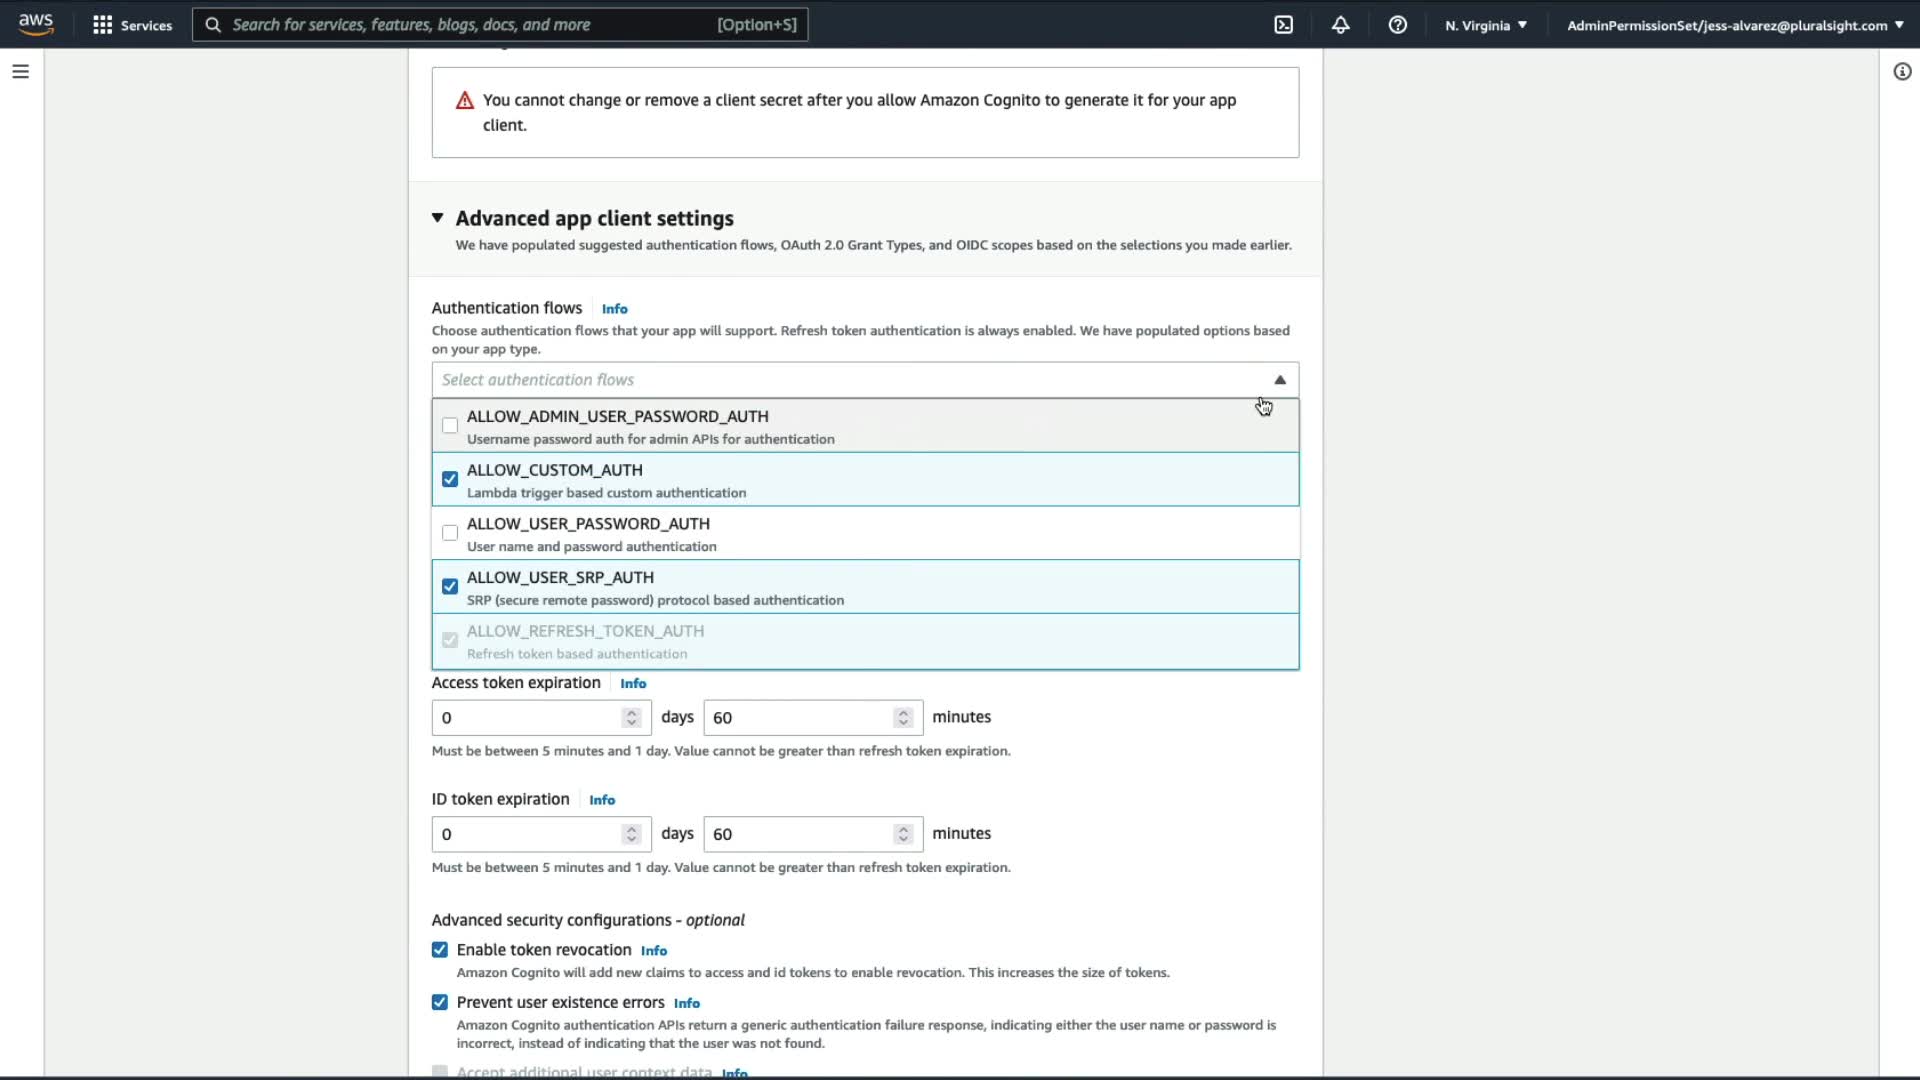Screen dimensions: 1920x1080
Task: Open the Services grid menu
Action: [x=132, y=25]
